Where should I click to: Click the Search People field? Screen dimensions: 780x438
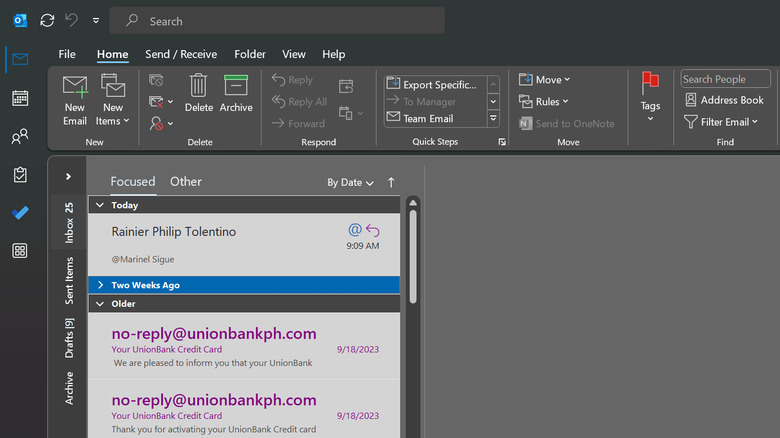click(725, 79)
